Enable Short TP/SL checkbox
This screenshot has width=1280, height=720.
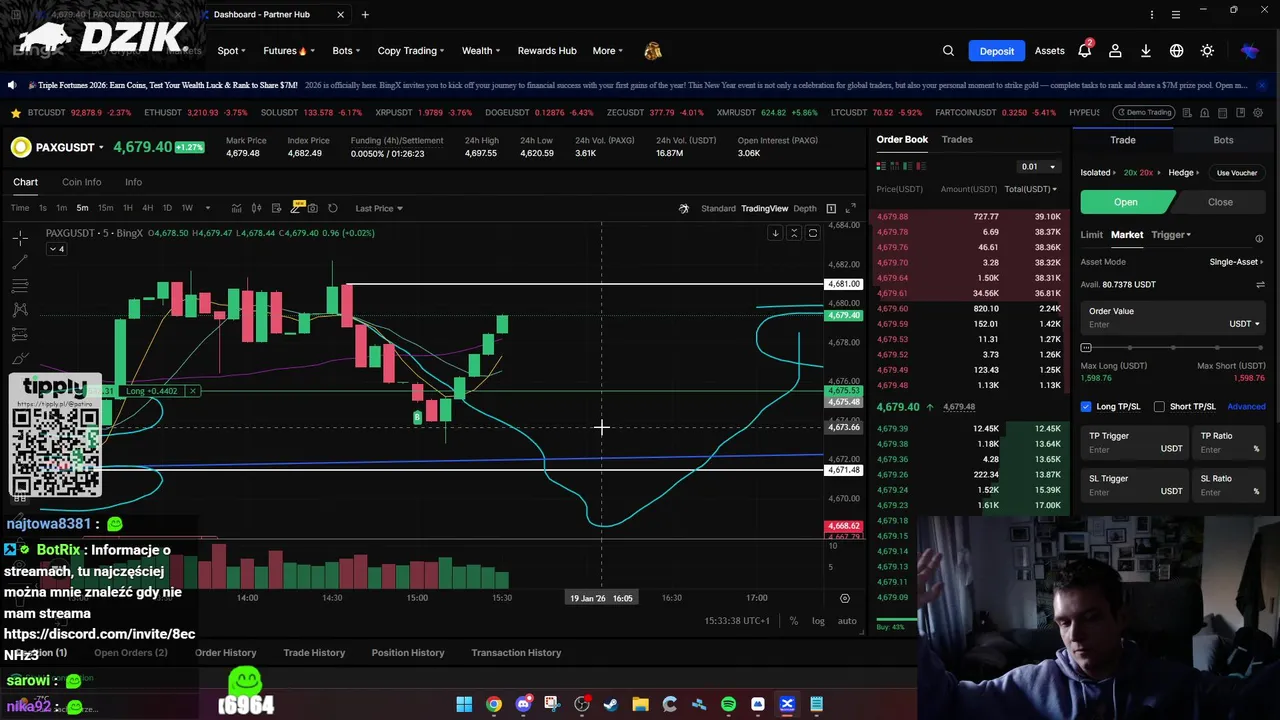coord(1159,406)
